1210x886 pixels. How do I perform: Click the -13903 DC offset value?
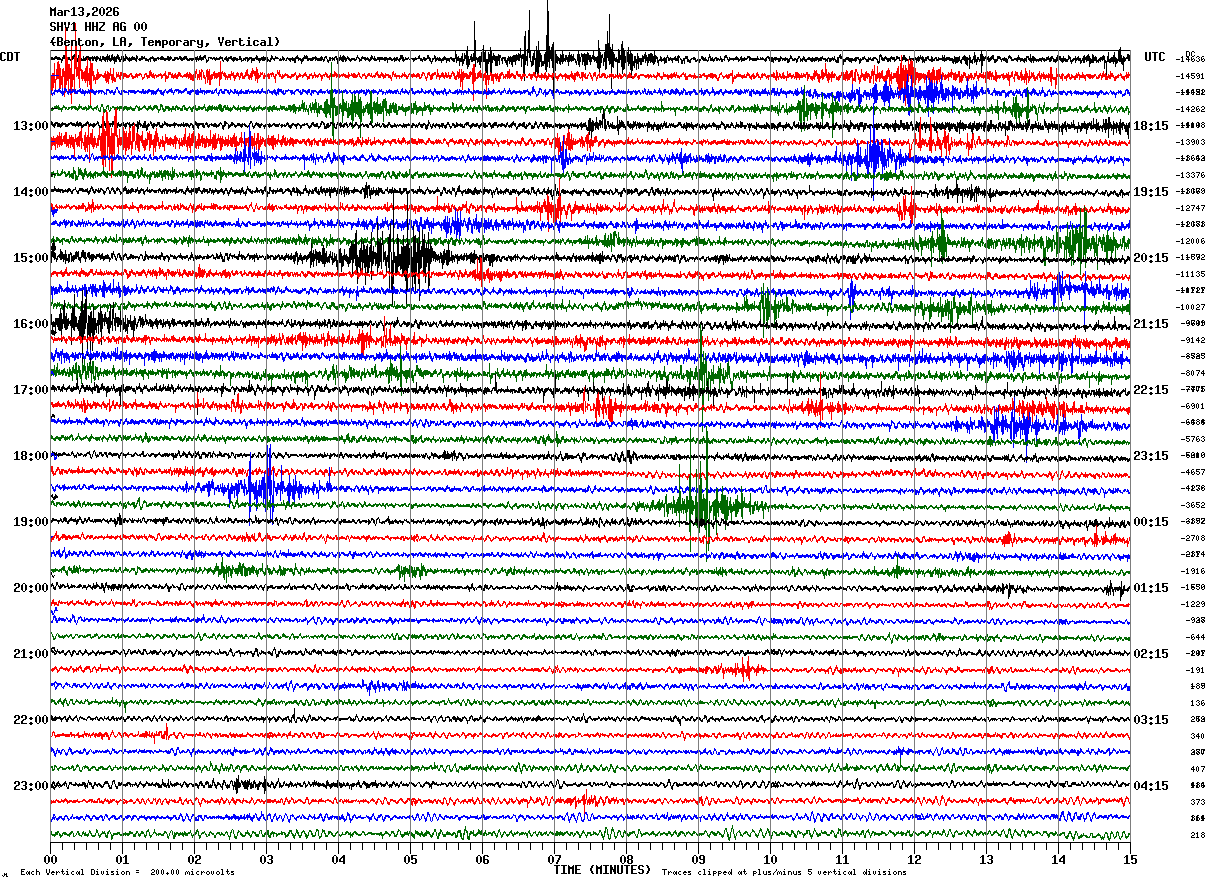pos(1190,142)
